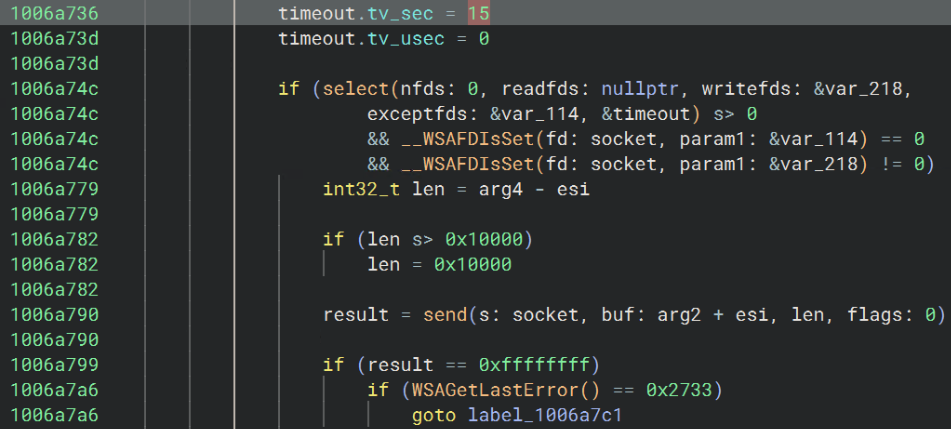Click 0xffffffff in the result comparison
Image resolution: width=951 pixels, height=429 pixels.
click(534, 365)
